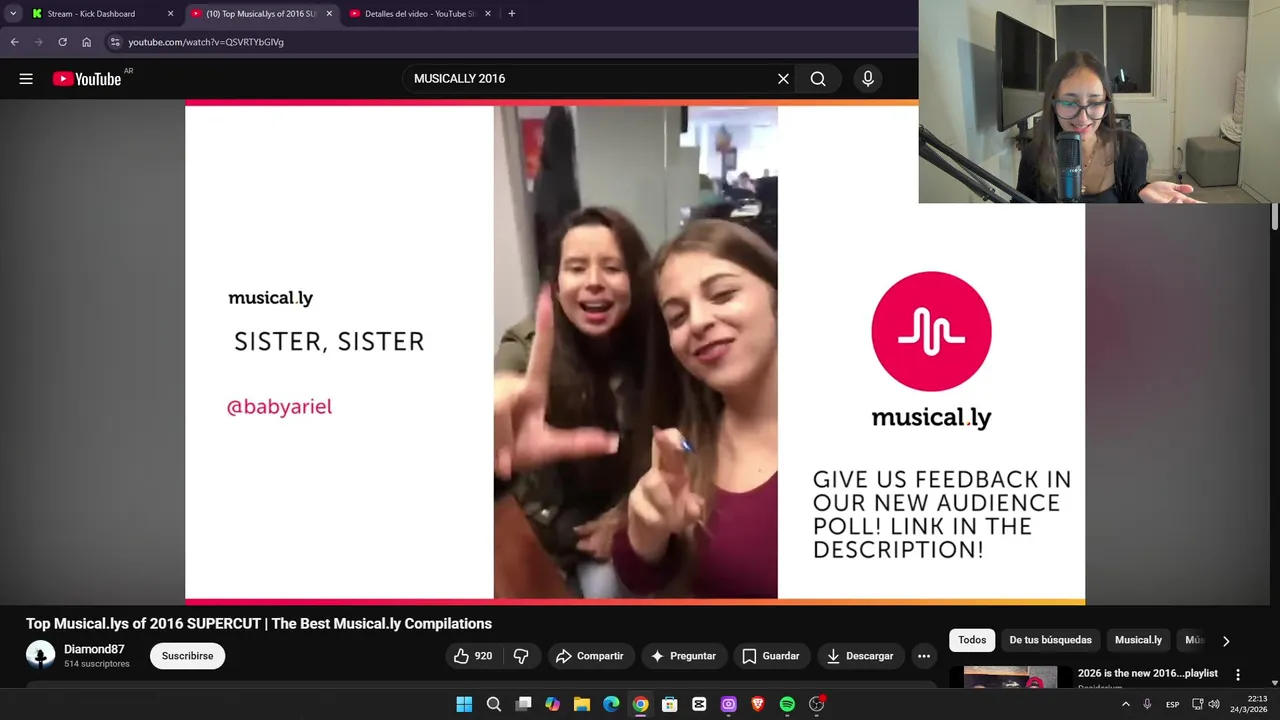Click the video title text

(259, 623)
